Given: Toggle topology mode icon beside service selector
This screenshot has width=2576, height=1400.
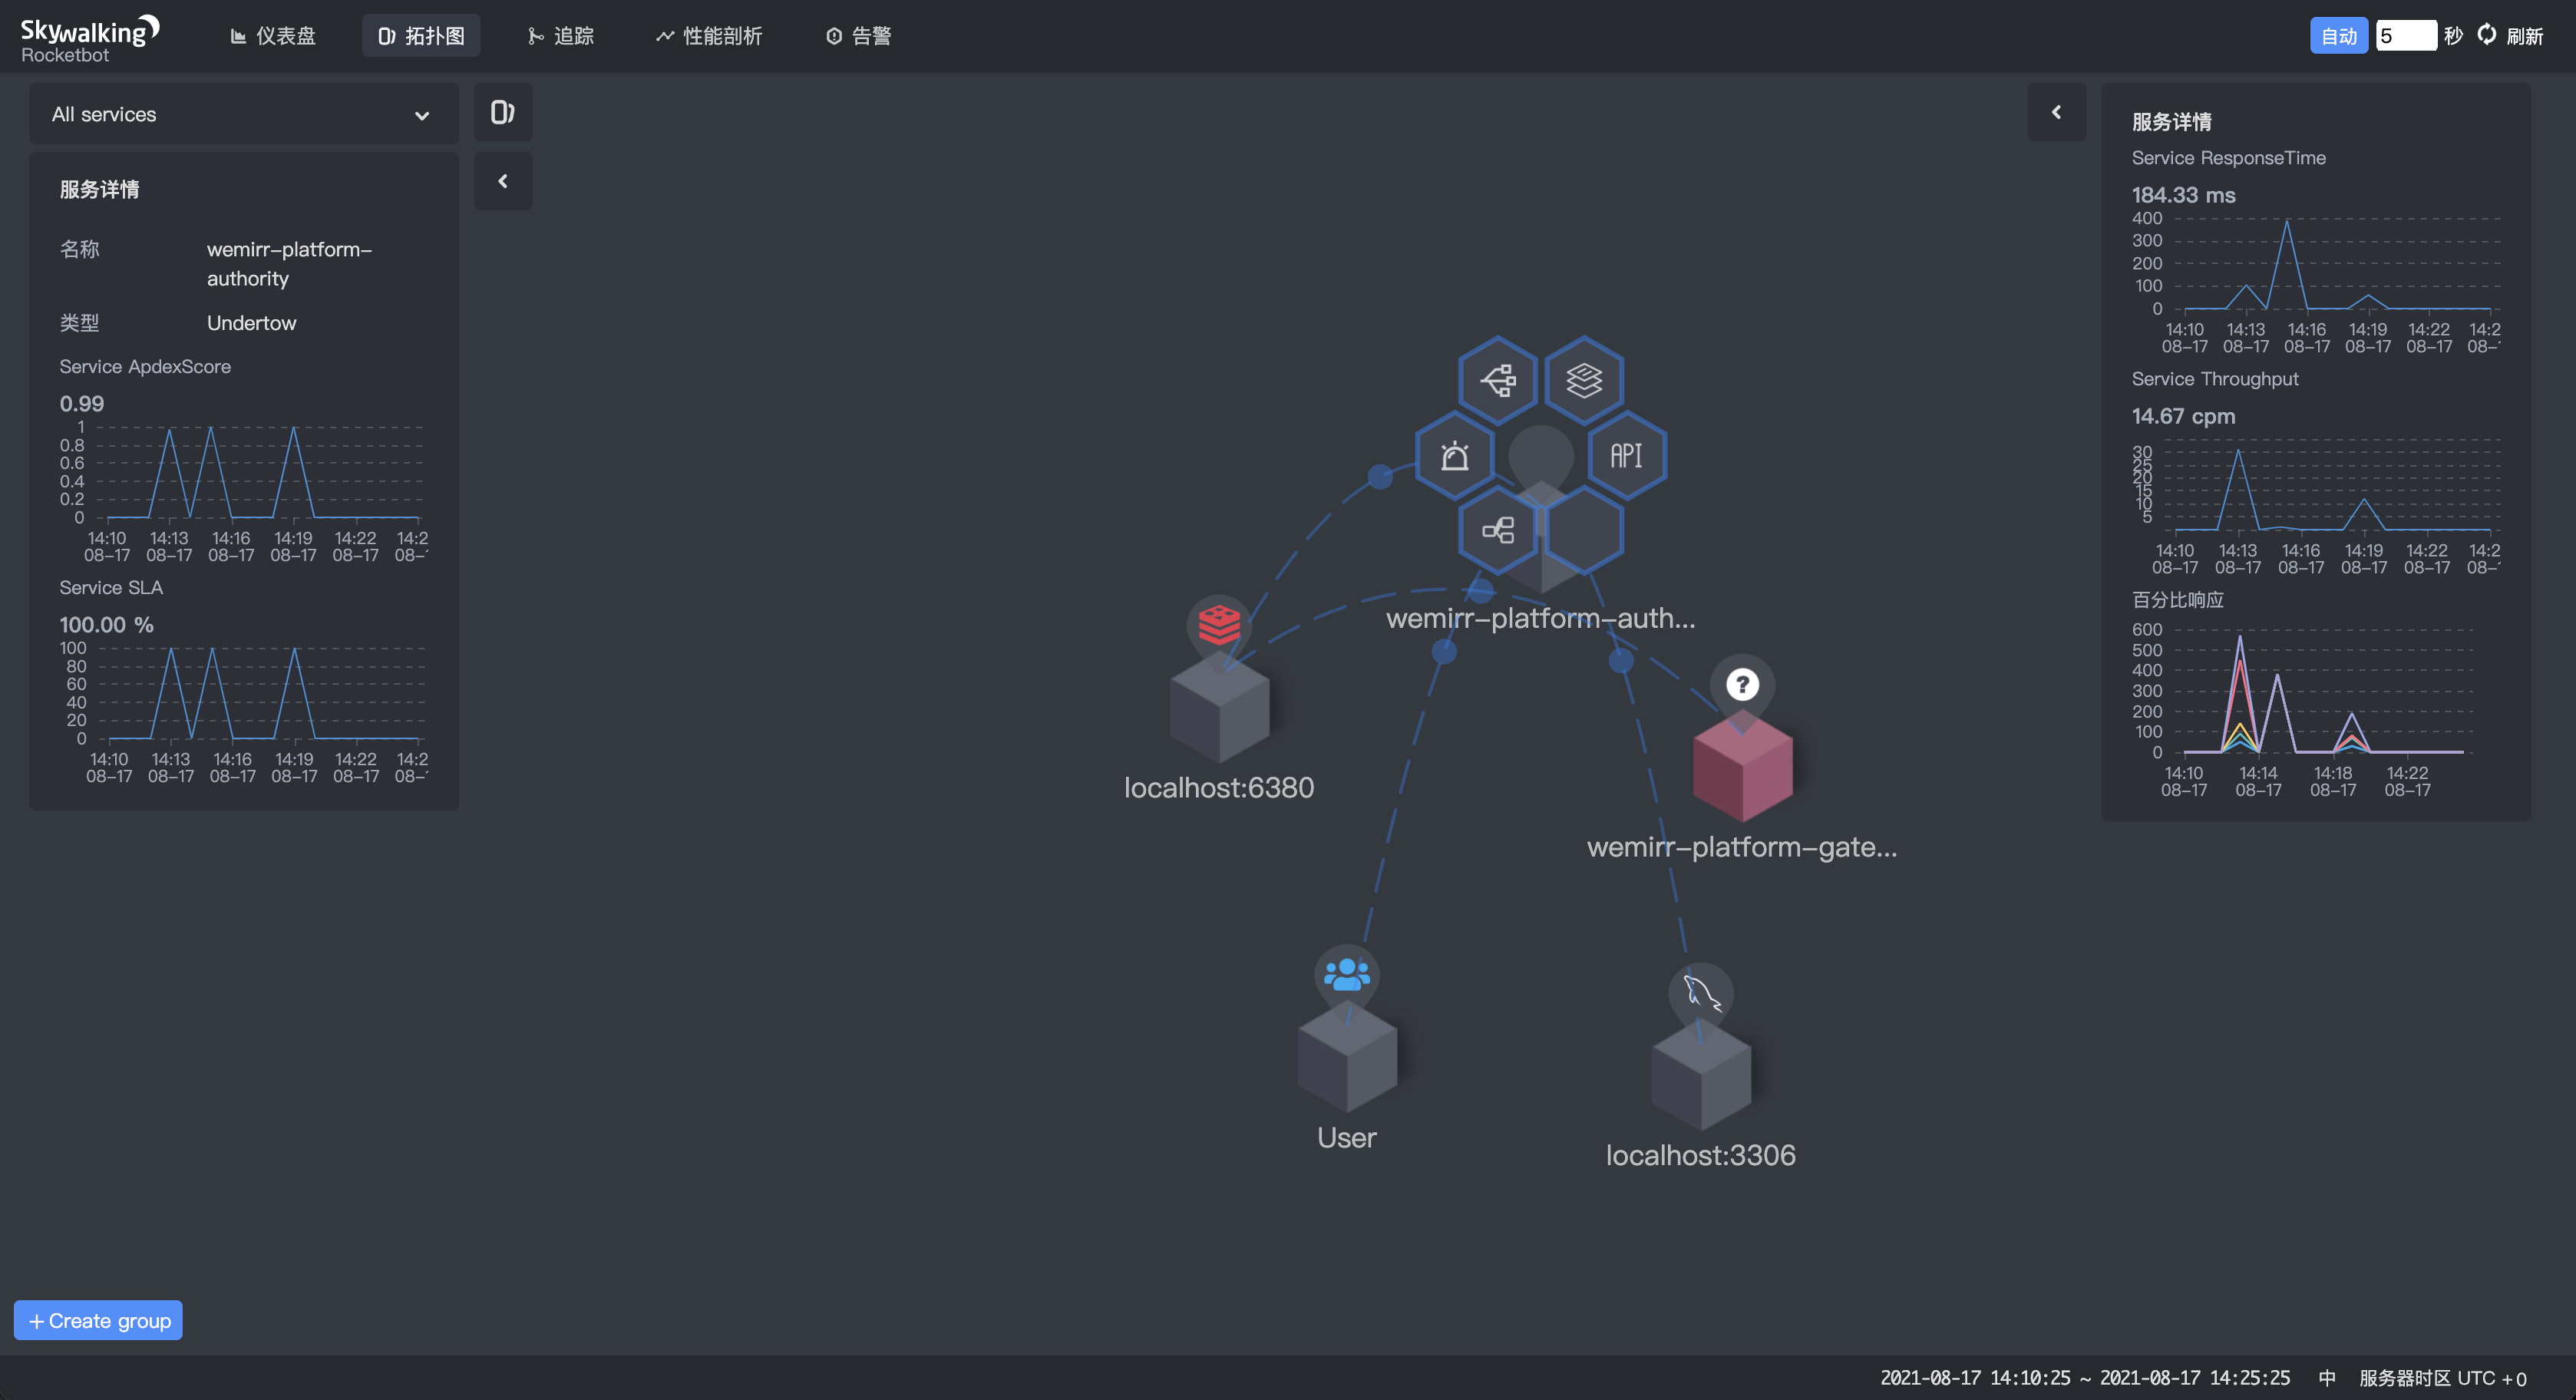Looking at the screenshot, I should (502, 112).
